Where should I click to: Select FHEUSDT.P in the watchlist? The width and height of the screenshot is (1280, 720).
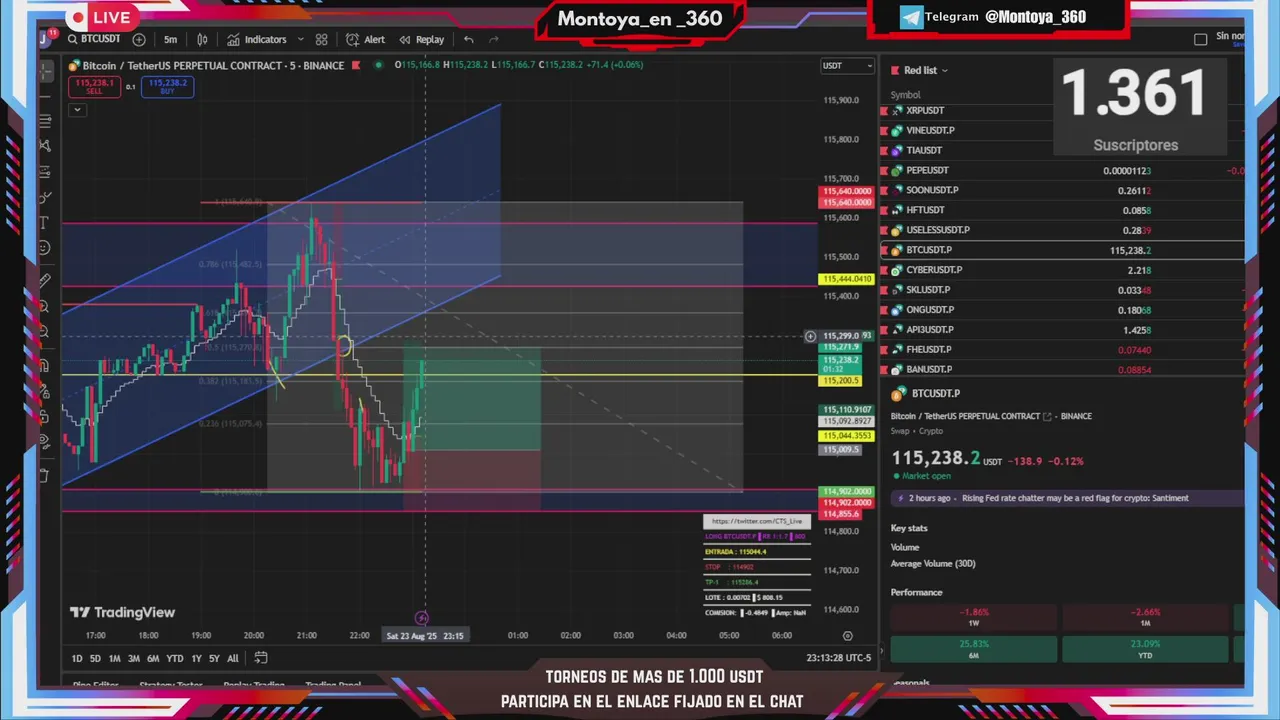[x=1063, y=350]
